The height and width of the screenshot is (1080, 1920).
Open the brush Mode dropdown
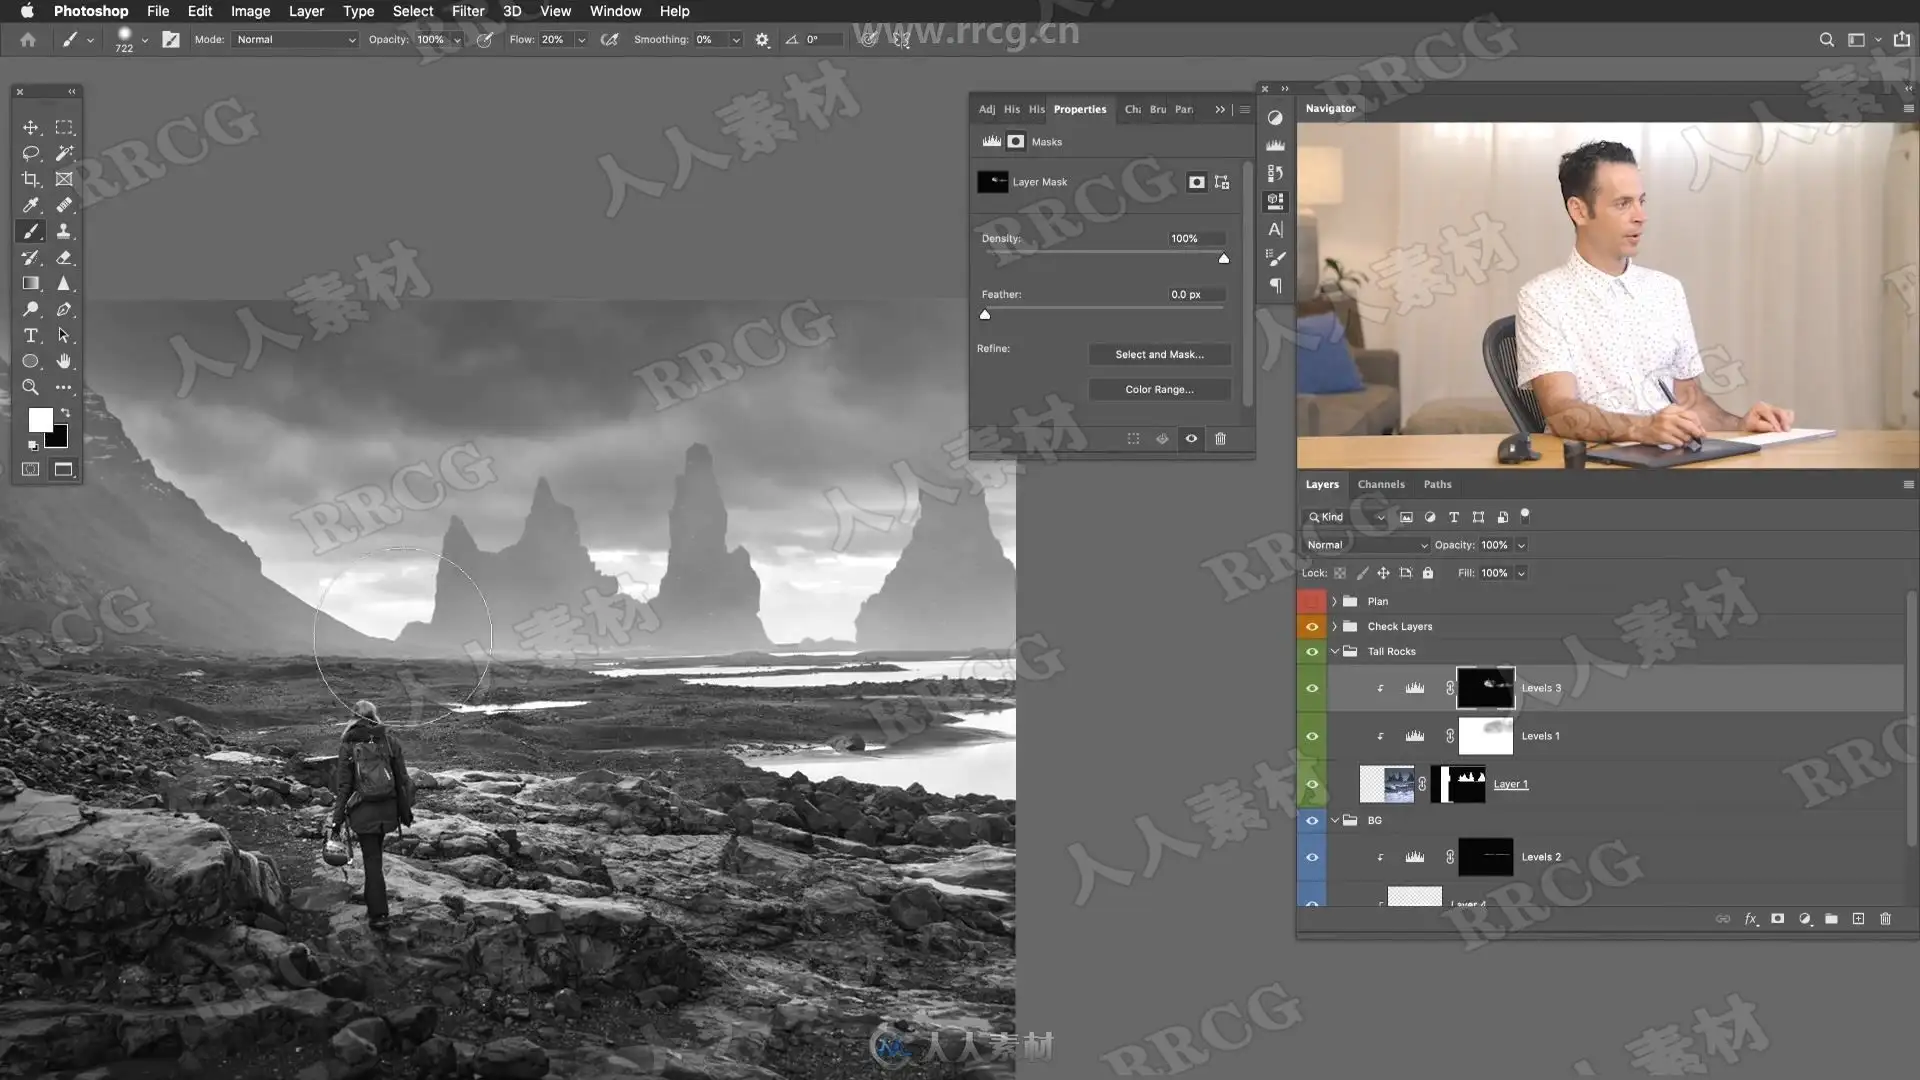pyautogui.click(x=296, y=40)
